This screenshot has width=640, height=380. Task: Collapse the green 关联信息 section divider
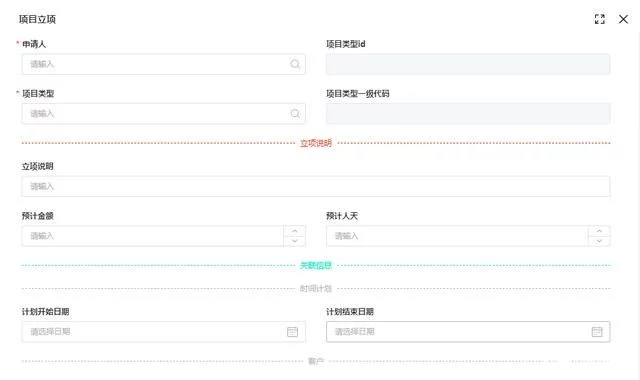[316, 265]
